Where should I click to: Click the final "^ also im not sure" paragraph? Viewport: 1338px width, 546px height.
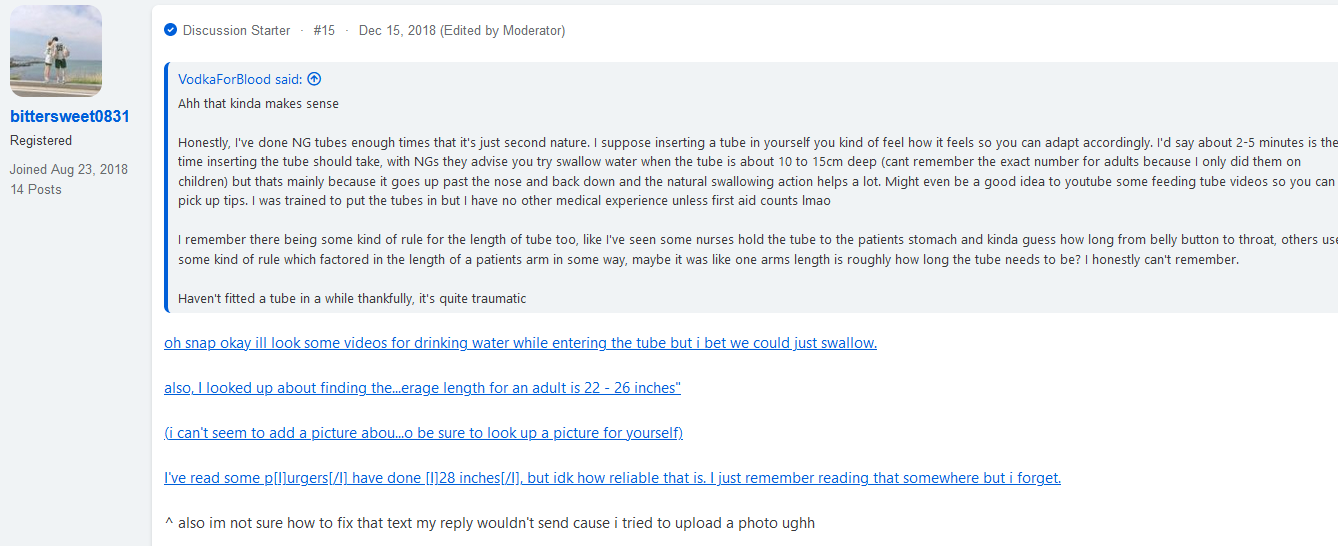pyautogui.click(x=489, y=523)
